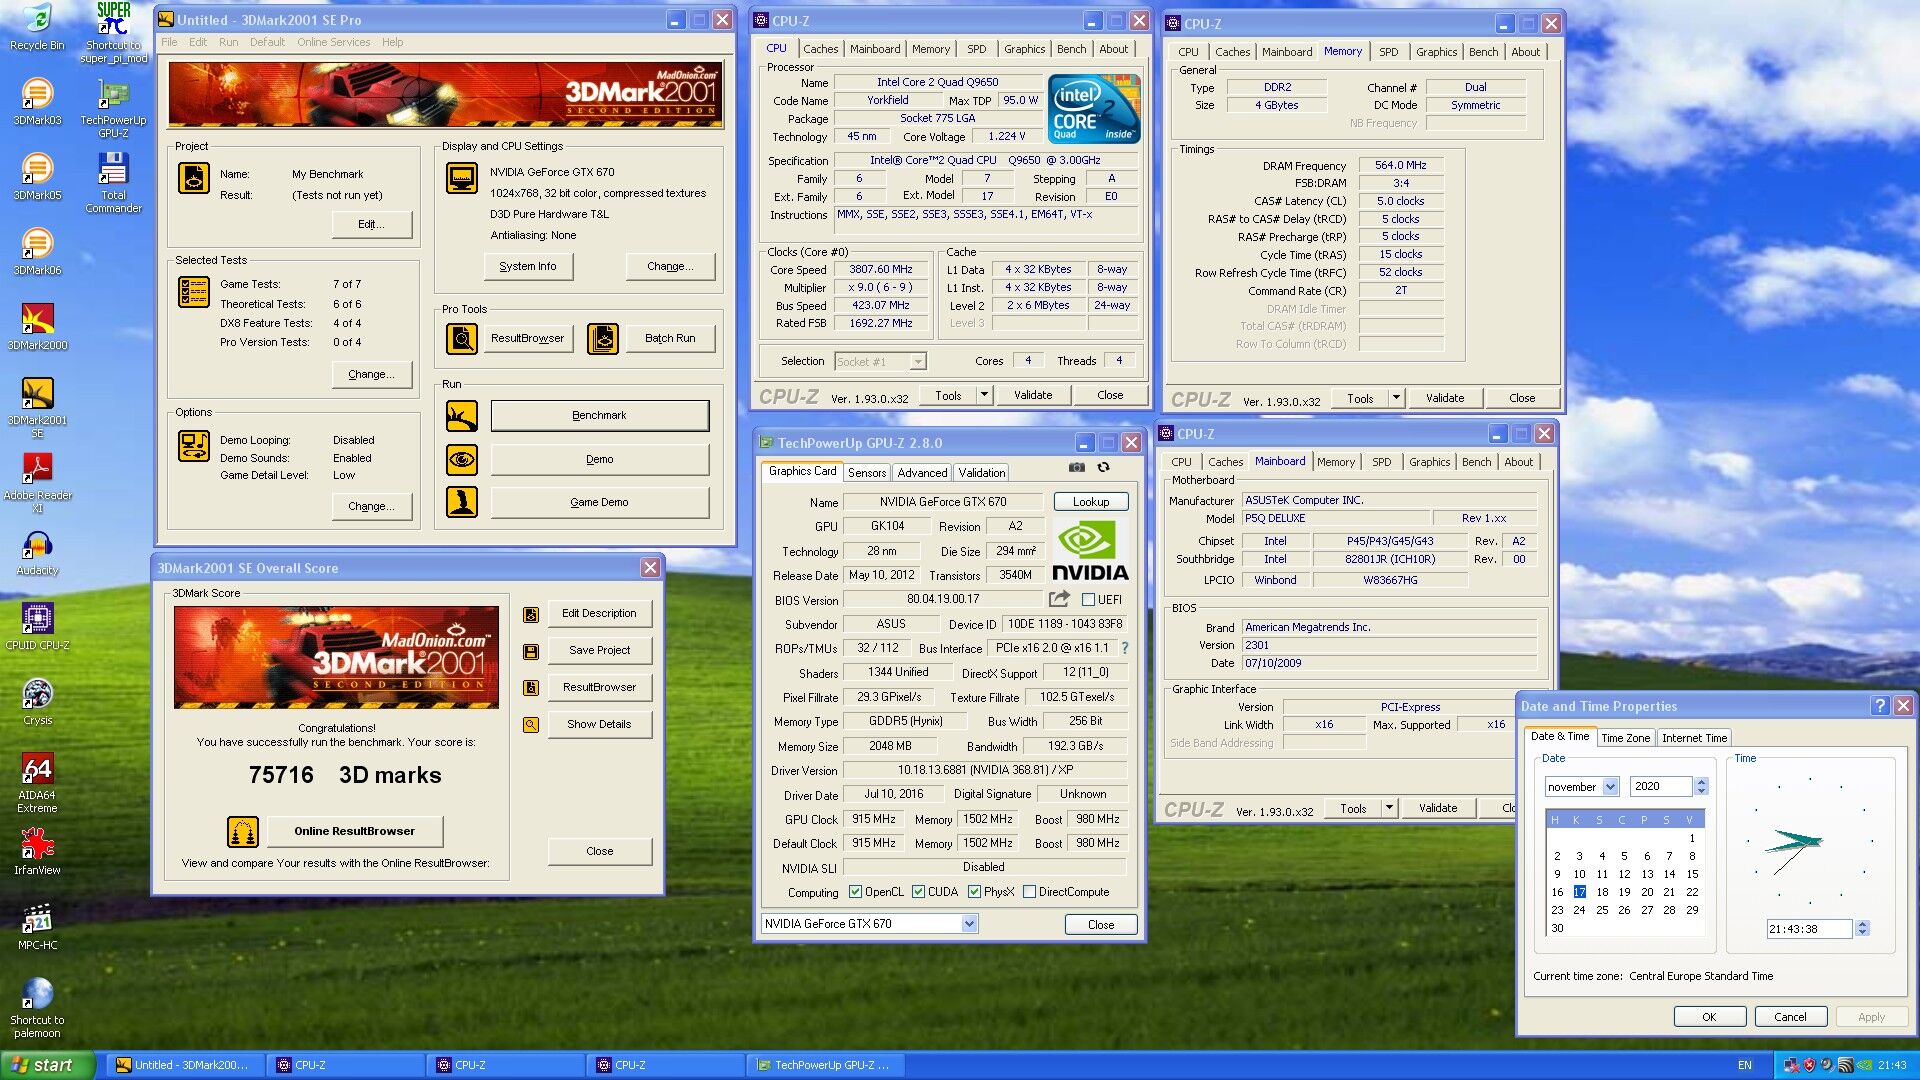The width and height of the screenshot is (1920, 1080).
Task: Adjust the year 2020 spinner arrows
Action: (1701, 787)
